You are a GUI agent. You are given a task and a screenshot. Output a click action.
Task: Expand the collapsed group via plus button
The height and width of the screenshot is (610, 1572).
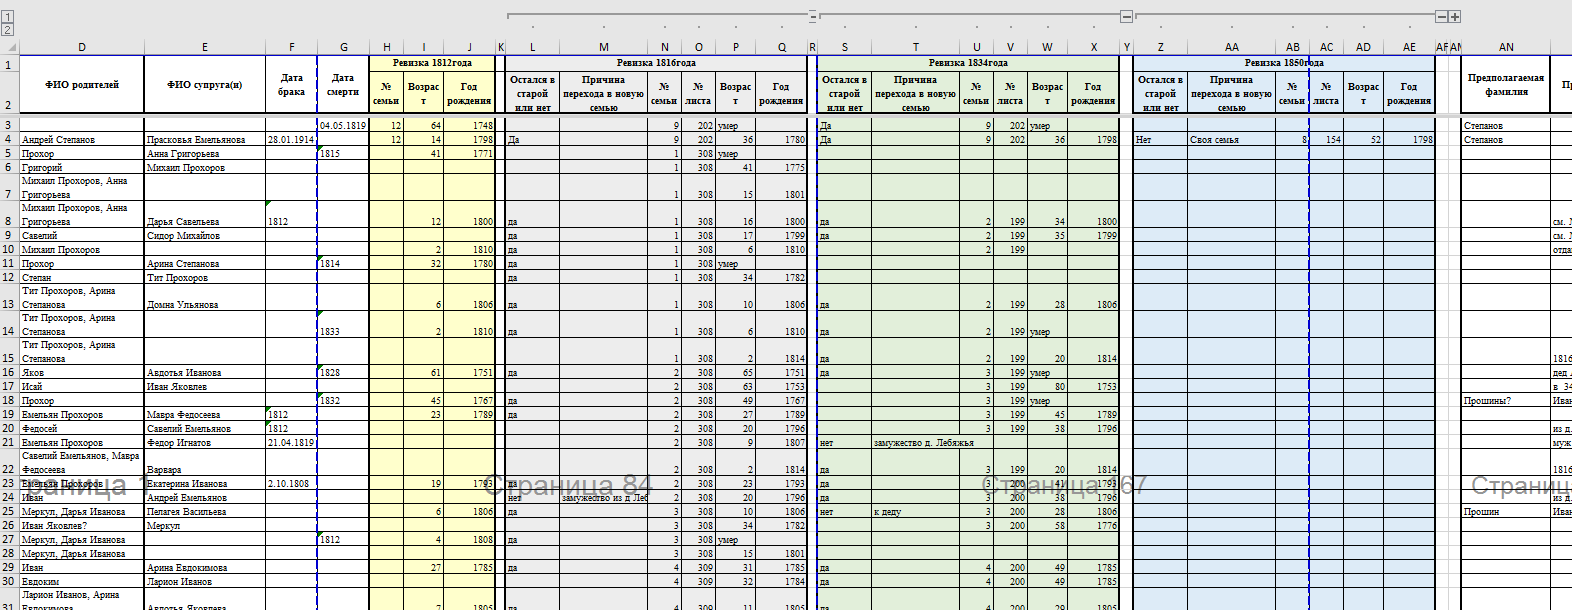pos(1455,16)
